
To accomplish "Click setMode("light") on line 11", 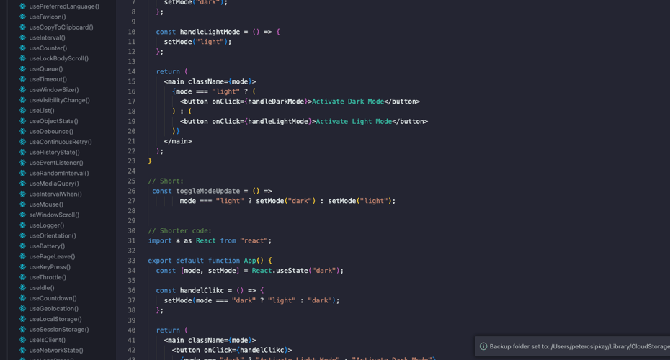I will click(x=196, y=42).
